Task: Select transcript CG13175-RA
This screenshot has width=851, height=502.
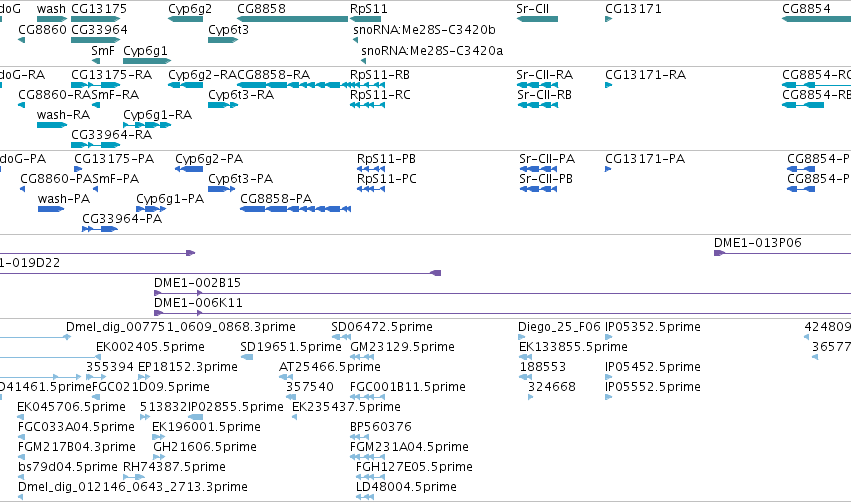Action: click(x=112, y=74)
